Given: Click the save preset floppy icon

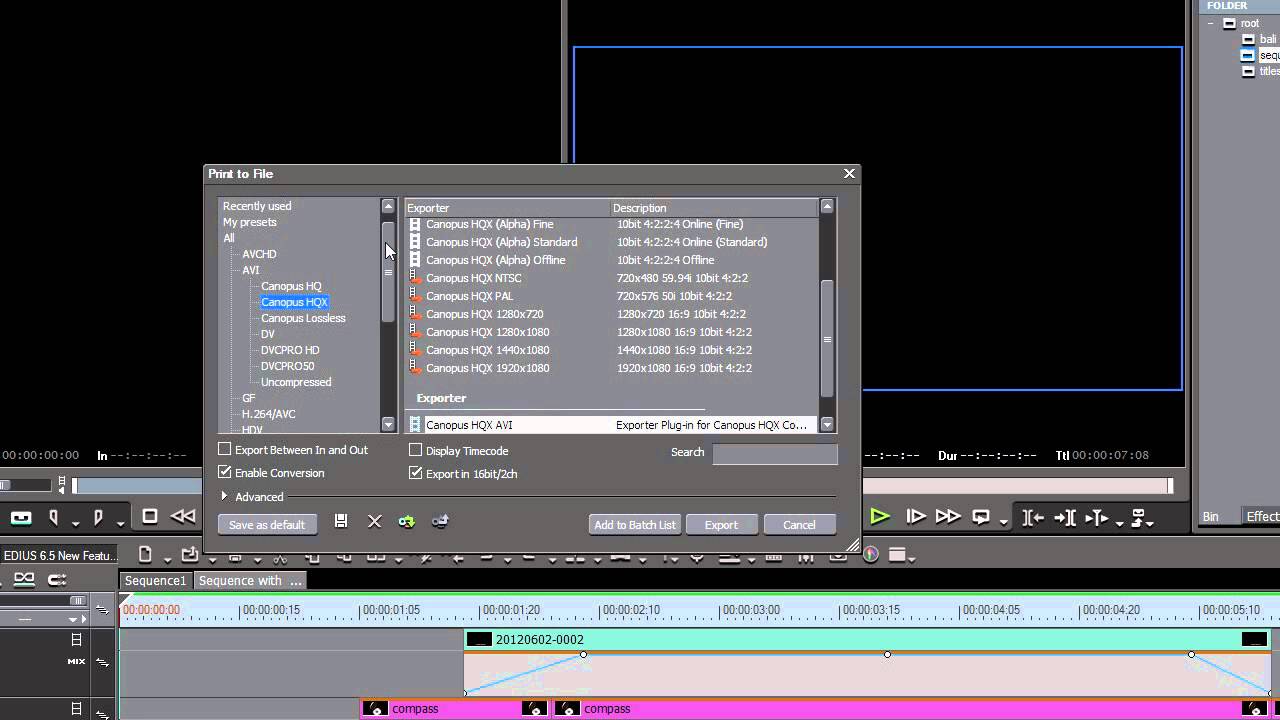Looking at the screenshot, I should [x=341, y=521].
